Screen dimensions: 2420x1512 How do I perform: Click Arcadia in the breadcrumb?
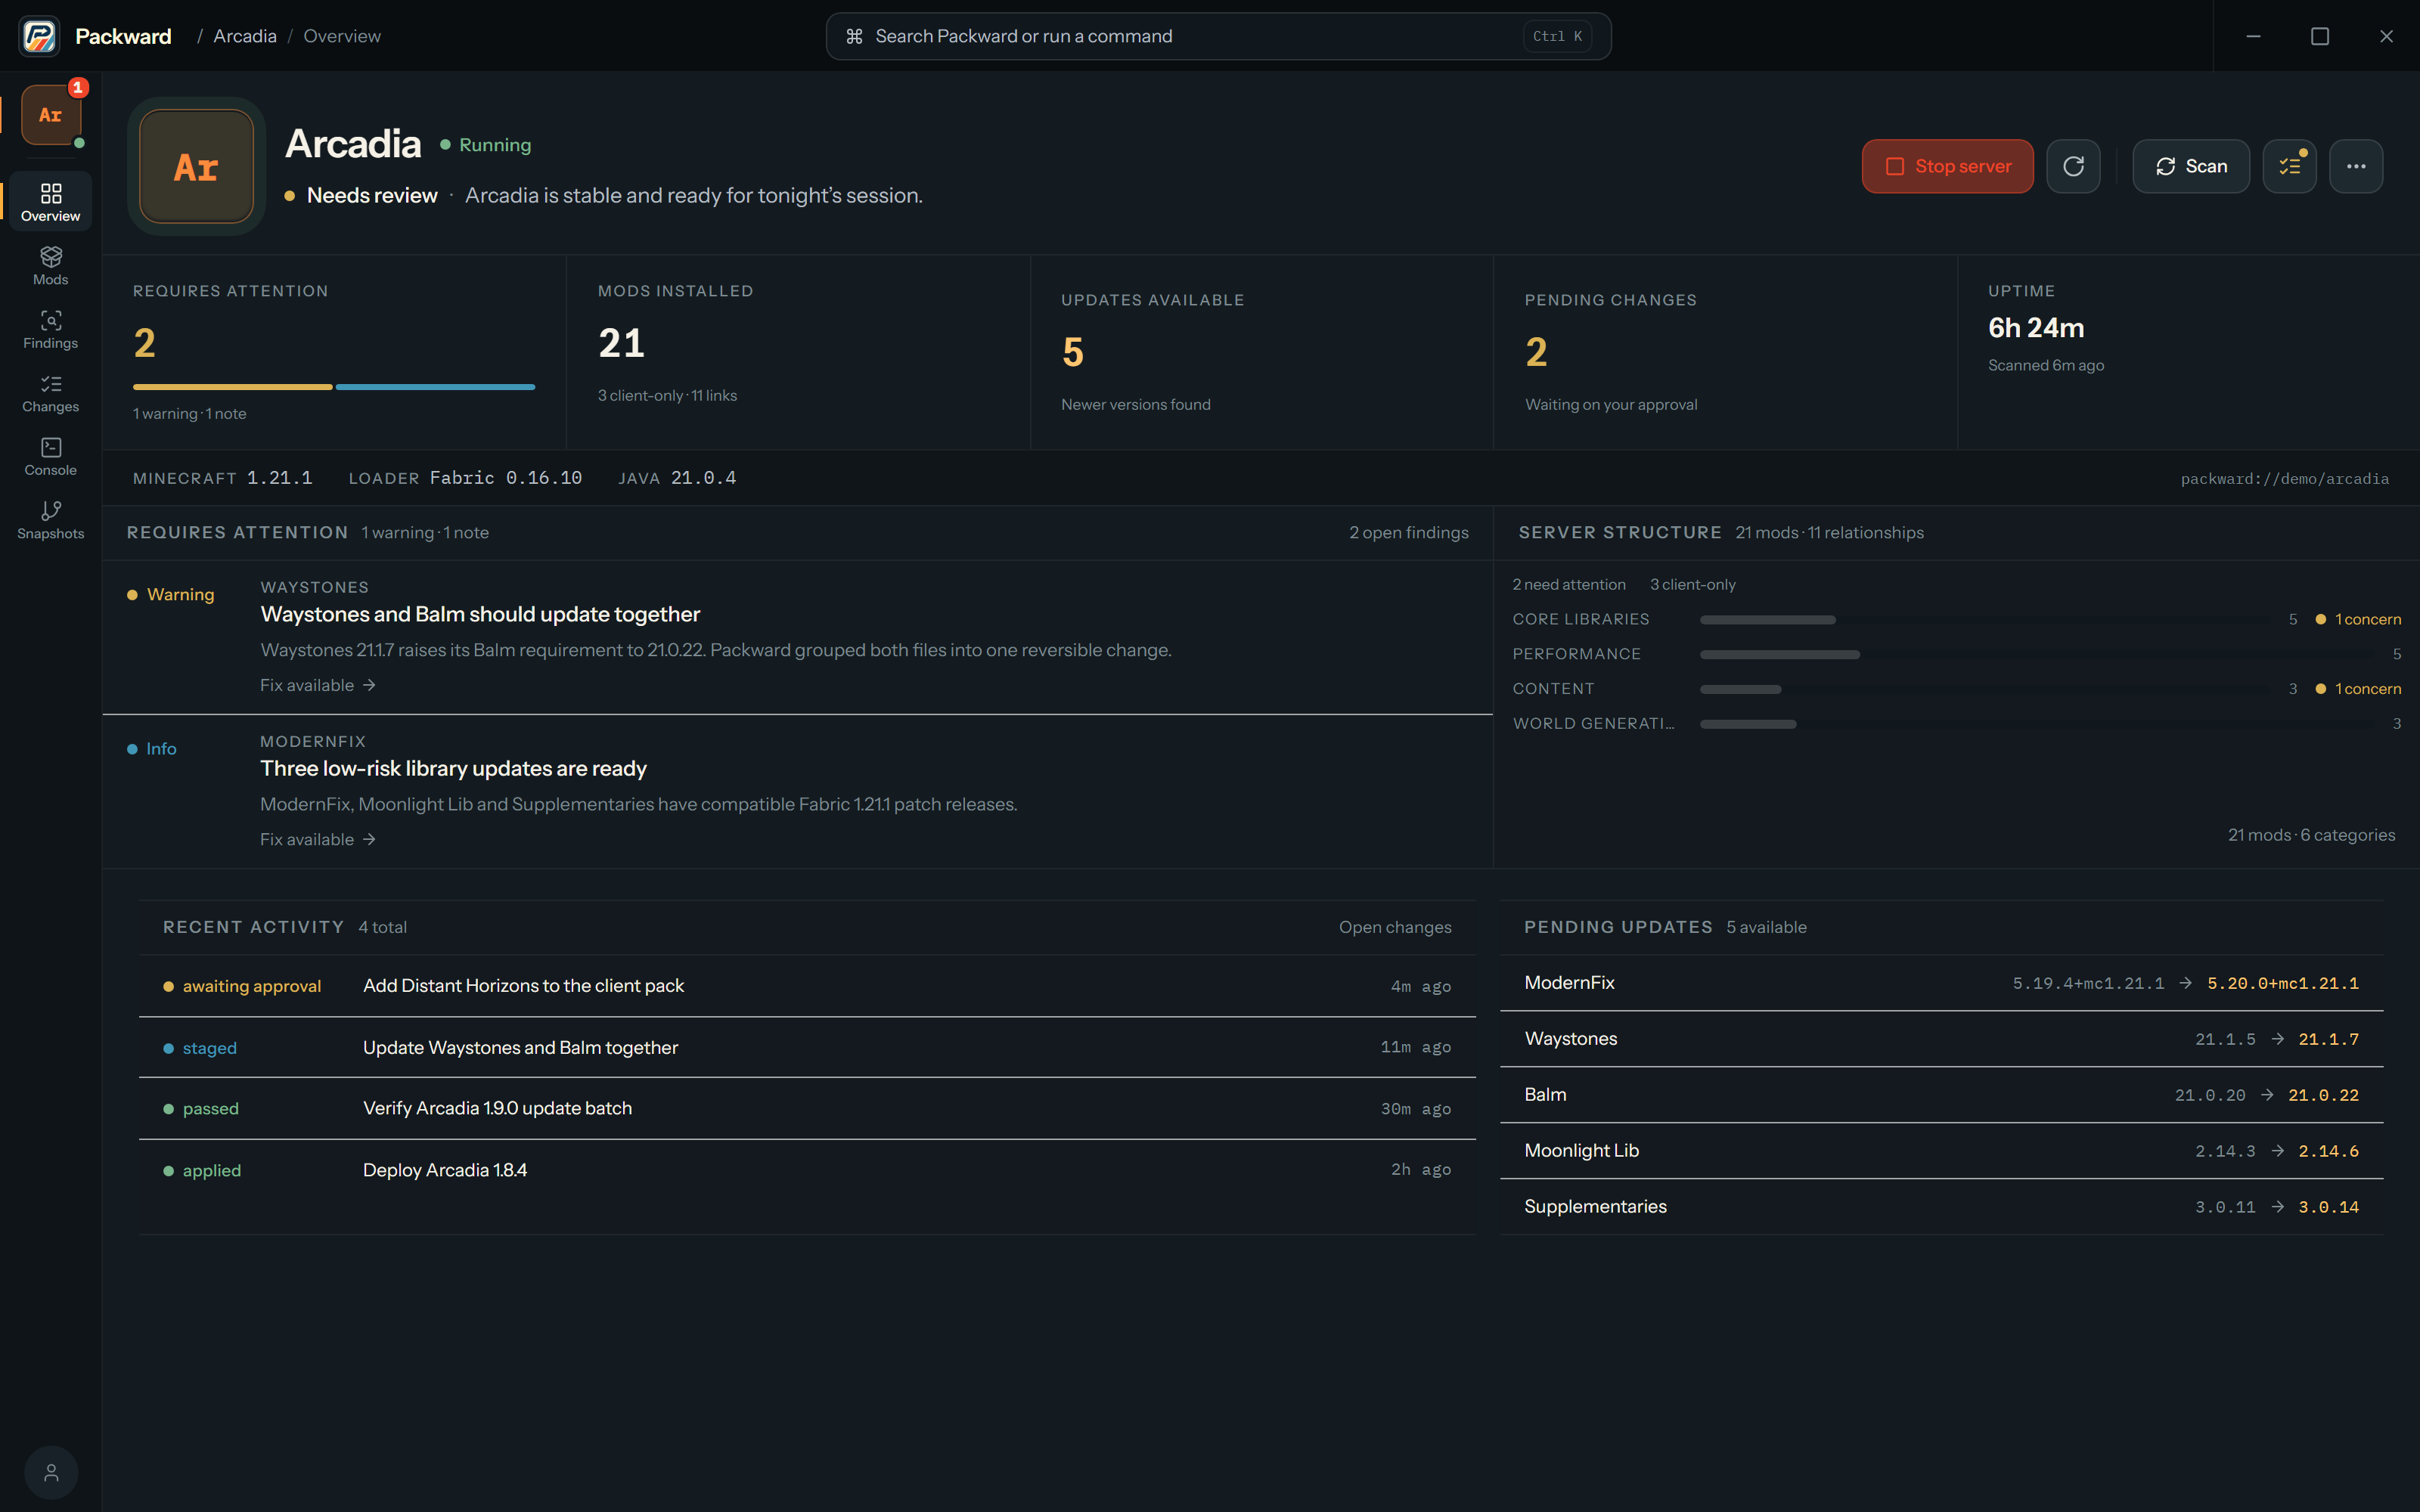(x=245, y=36)
